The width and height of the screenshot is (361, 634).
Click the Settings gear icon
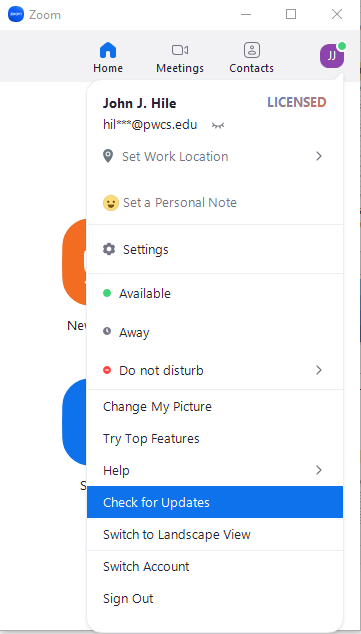click(109, 249)
